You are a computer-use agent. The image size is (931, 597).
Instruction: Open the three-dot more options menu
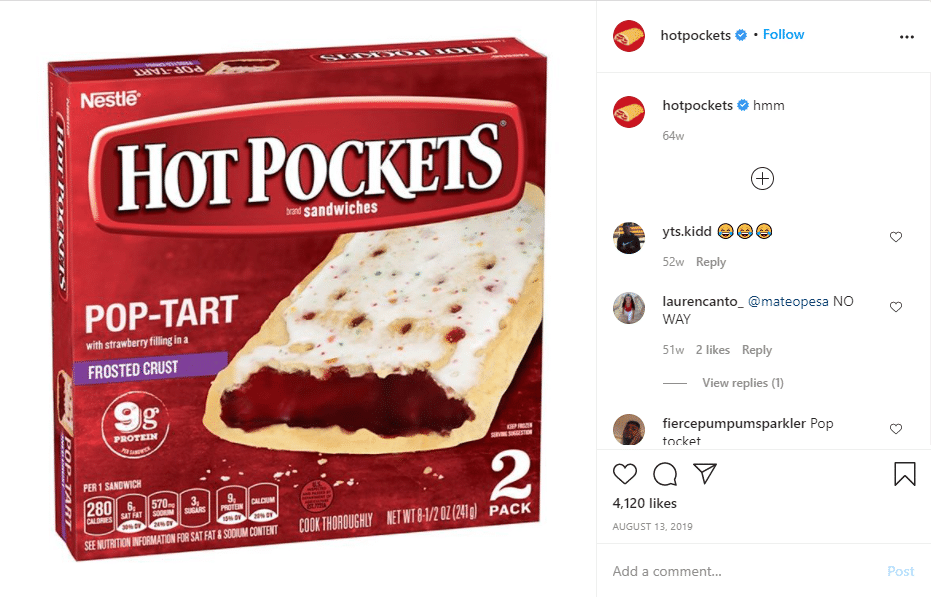click(907, 37)
